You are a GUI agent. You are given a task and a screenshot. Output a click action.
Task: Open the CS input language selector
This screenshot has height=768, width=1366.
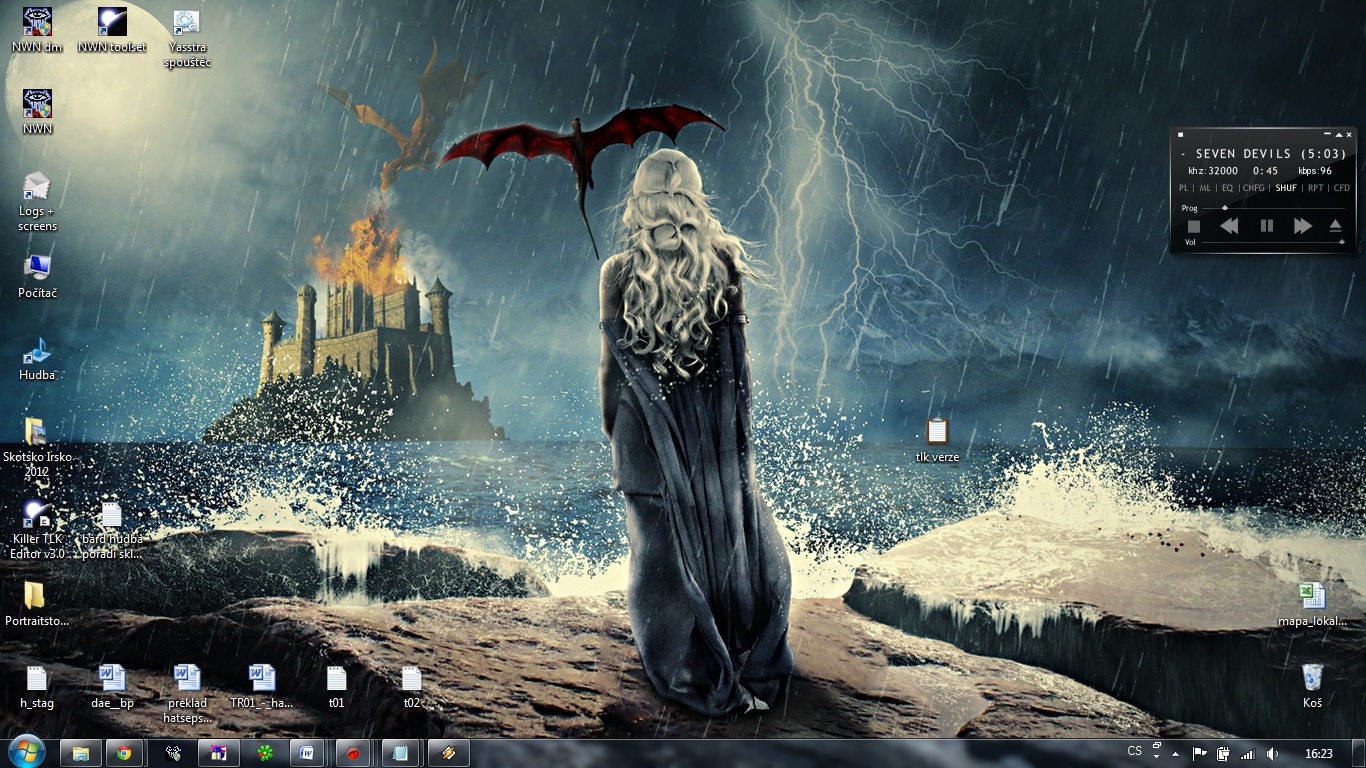point(1134,751)
